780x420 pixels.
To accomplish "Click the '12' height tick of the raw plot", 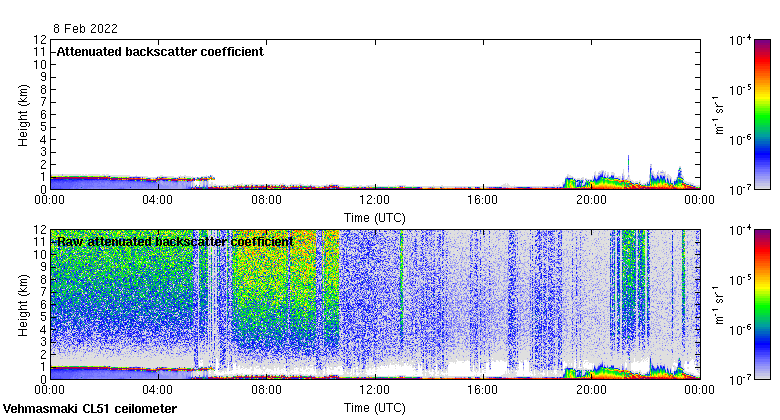I will click(40, 229).
